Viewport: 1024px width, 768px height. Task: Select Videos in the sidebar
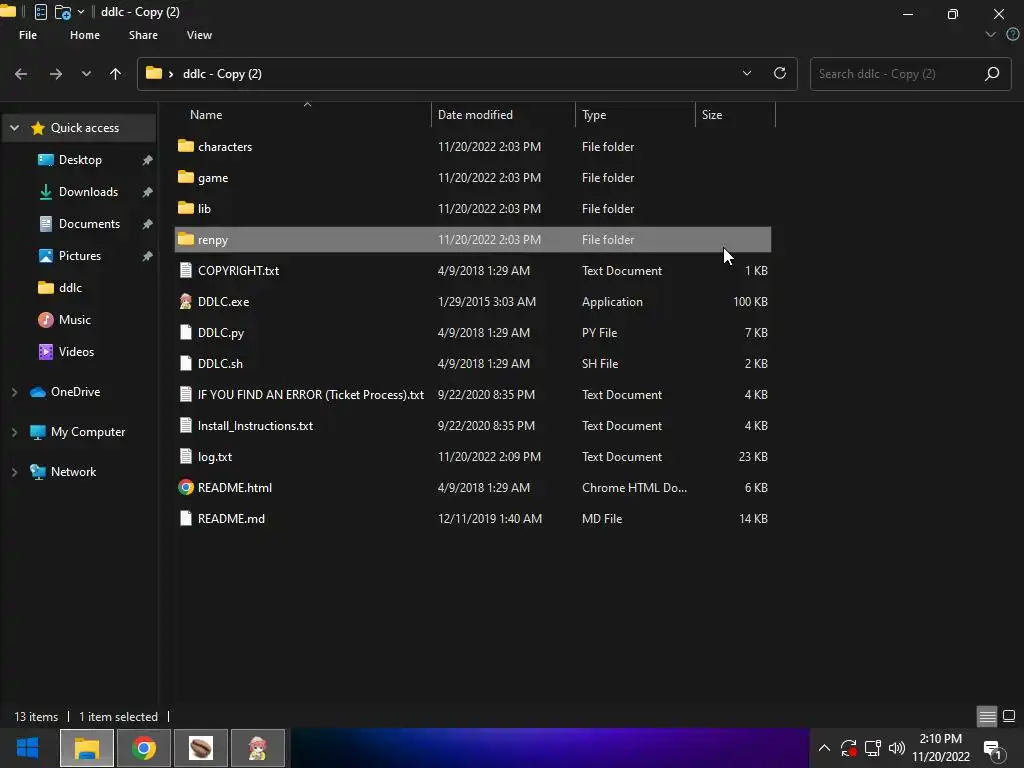pos(76,352)
